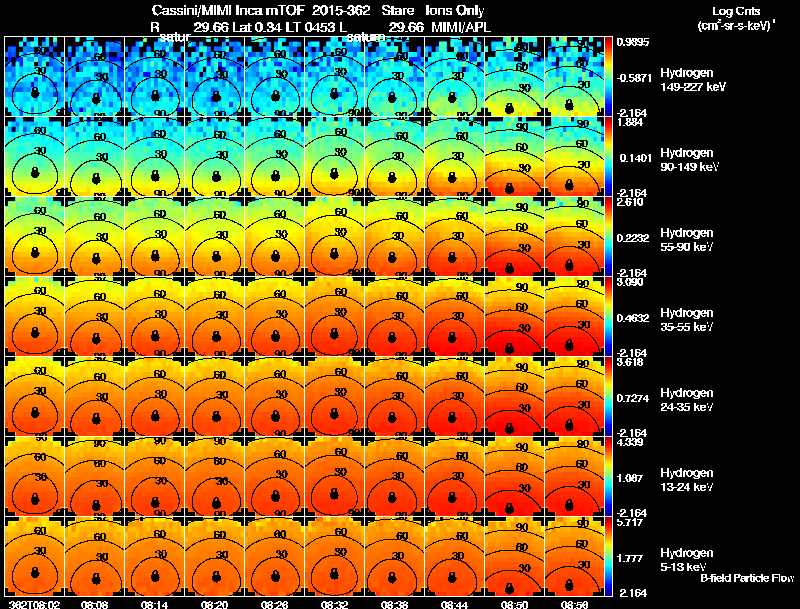
Task: Open the 08:20 panel in the 35-55 keV row
Action: click(214, 317)
